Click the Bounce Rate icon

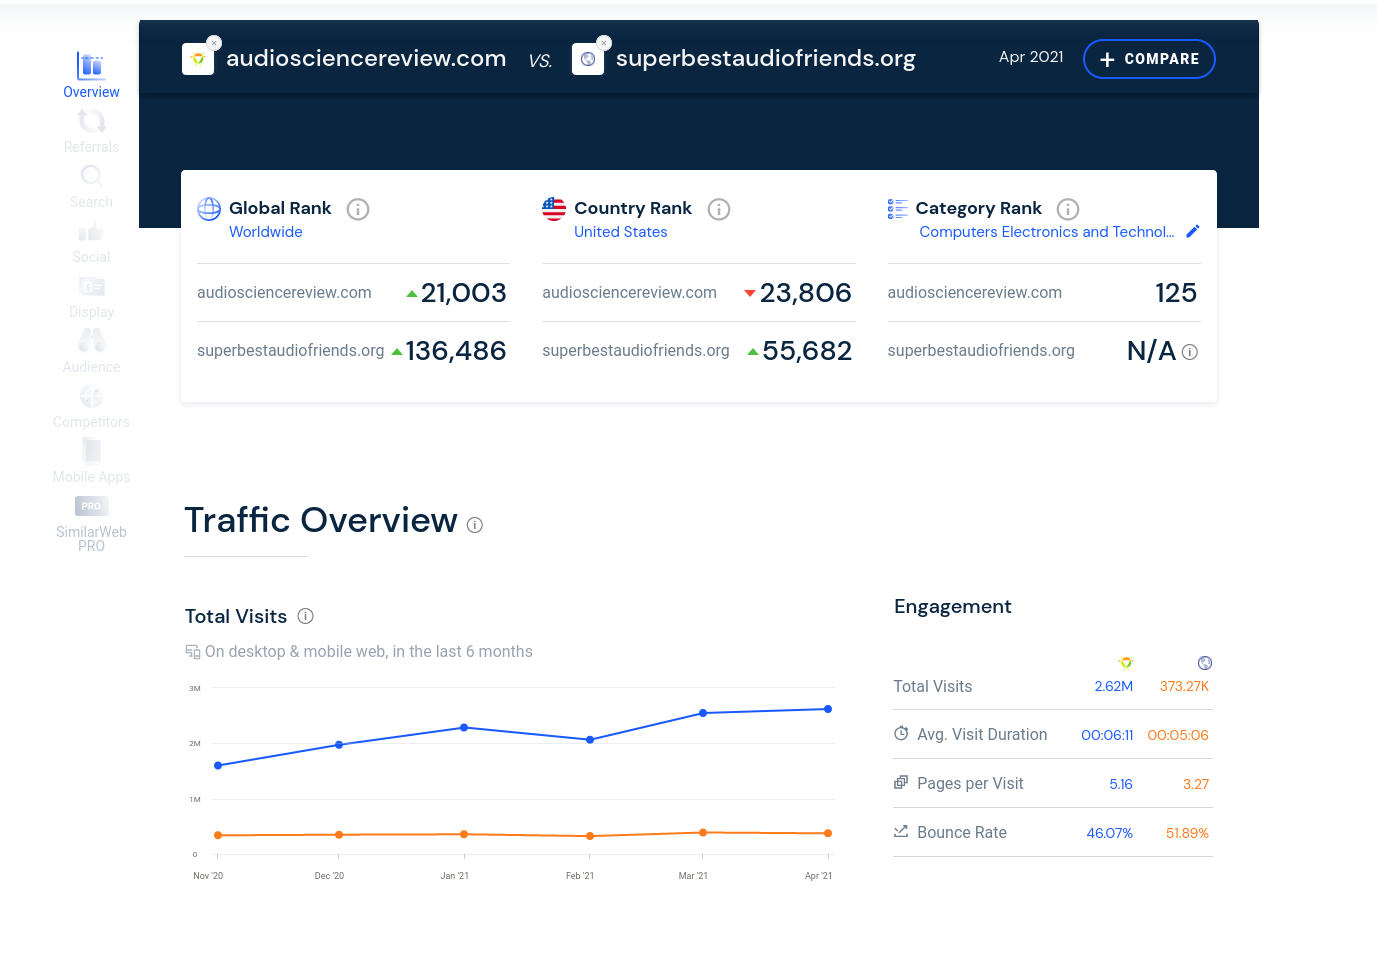click(x=901, y=831)
